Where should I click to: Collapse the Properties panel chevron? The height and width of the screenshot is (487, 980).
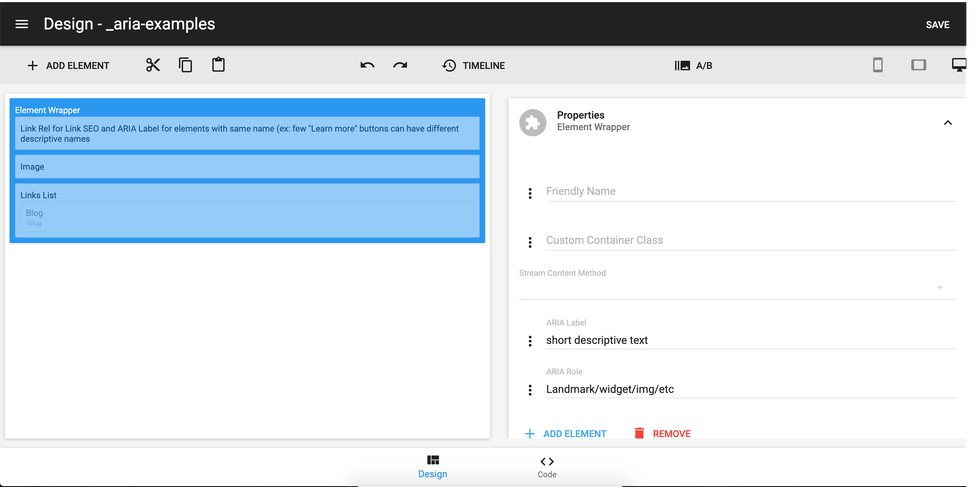(948, 122)
